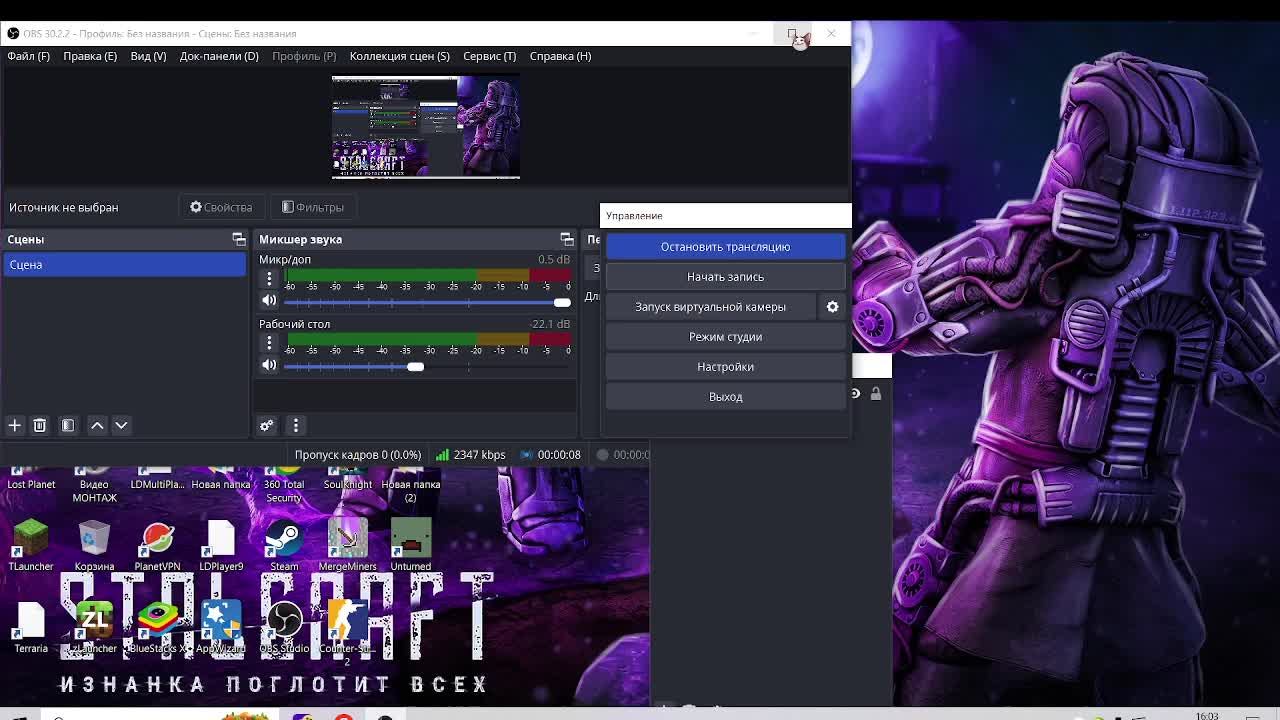The image size is (1280, 720).
Task: Click the Управление panel title bar
Action: [x=725, y=215]
